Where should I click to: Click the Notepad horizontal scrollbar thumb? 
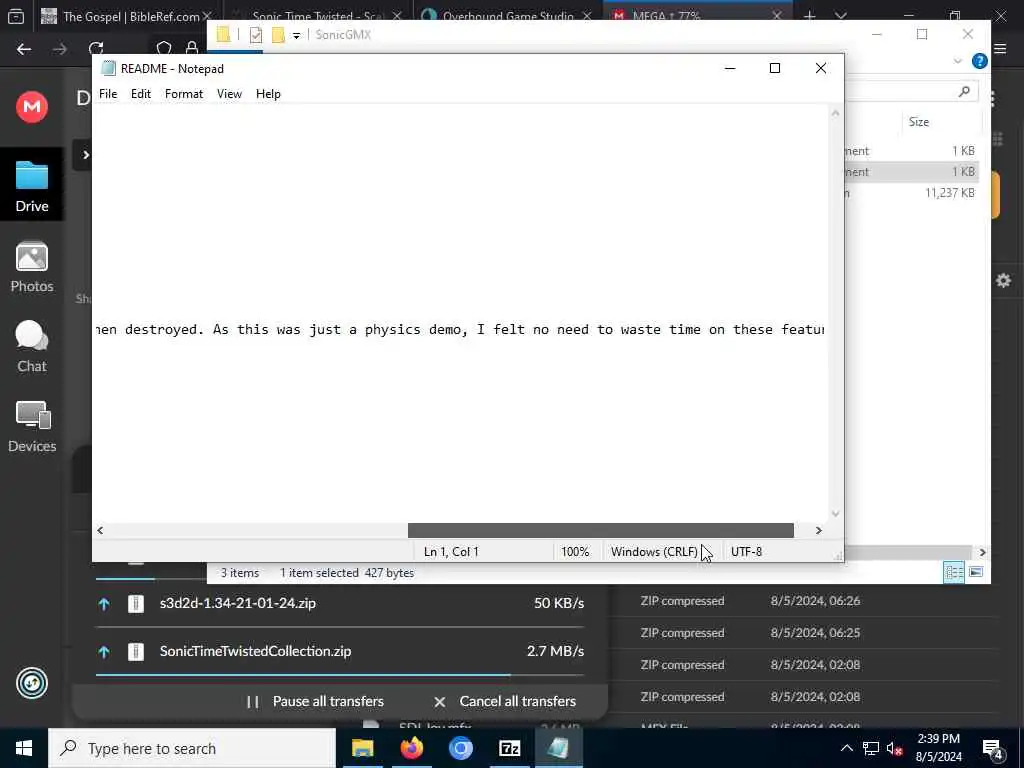[x=601, y=530]
